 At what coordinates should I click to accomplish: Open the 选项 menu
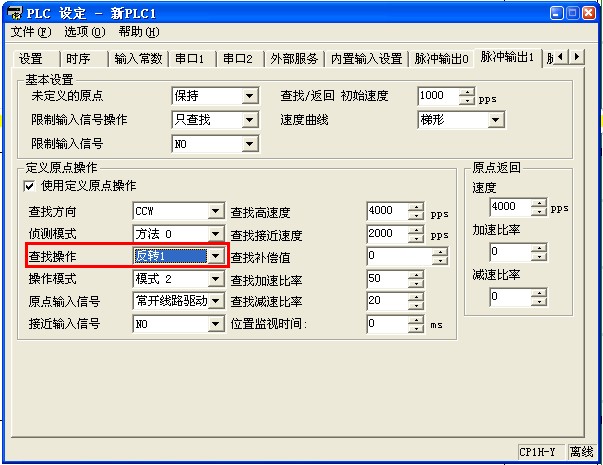point(84,32)
